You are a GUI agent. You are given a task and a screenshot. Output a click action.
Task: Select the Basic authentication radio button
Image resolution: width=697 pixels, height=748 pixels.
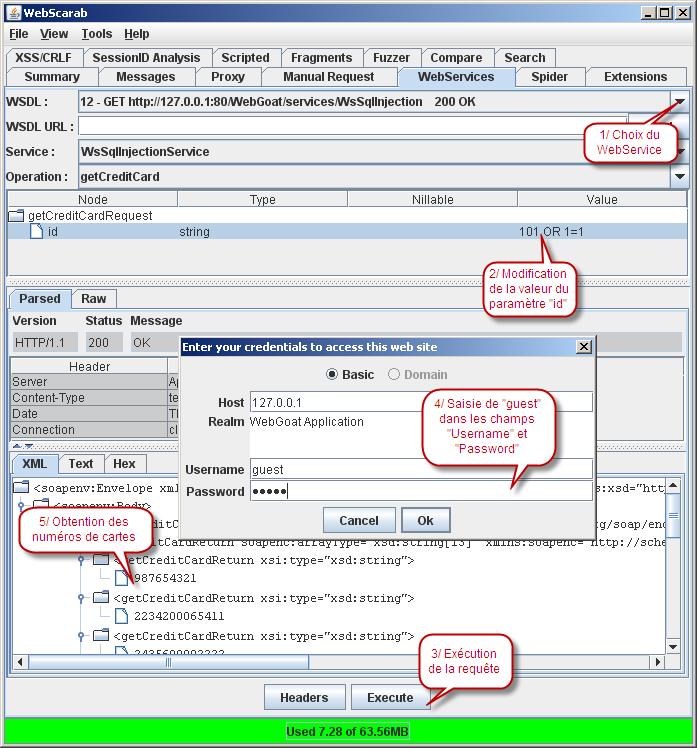coord(333,375)
